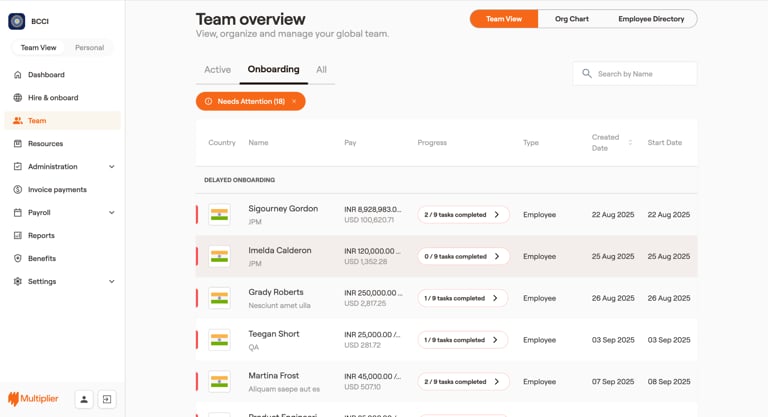Screen dimensions: 768x417
Task: Switch to the All tab
Action: pos(321,70)
